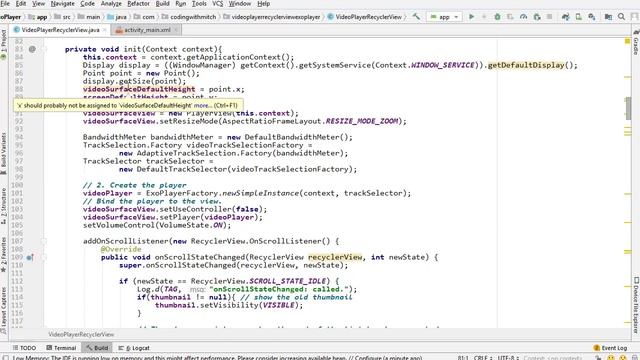Open the SDK Manager icon
The width and height of the screenshot is (640, 360).
coord(591,17)
